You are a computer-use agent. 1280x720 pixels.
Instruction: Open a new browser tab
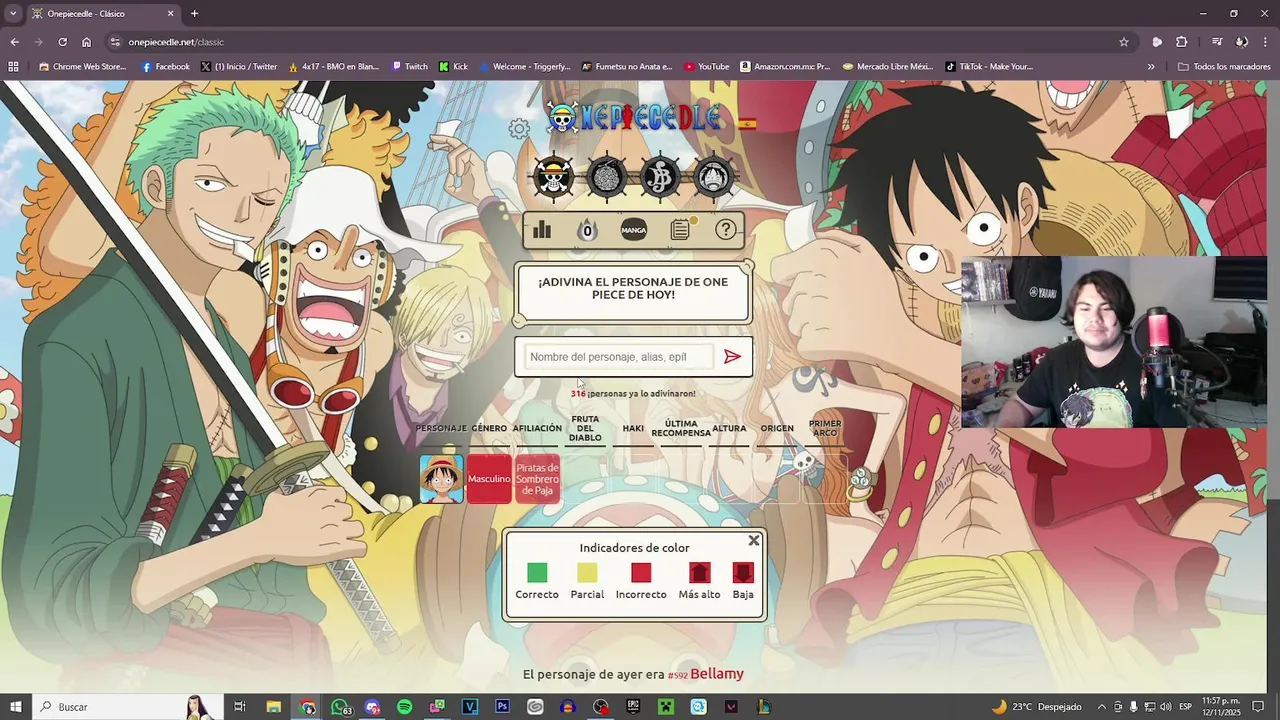pyautogui.click(x=194, y=14)
